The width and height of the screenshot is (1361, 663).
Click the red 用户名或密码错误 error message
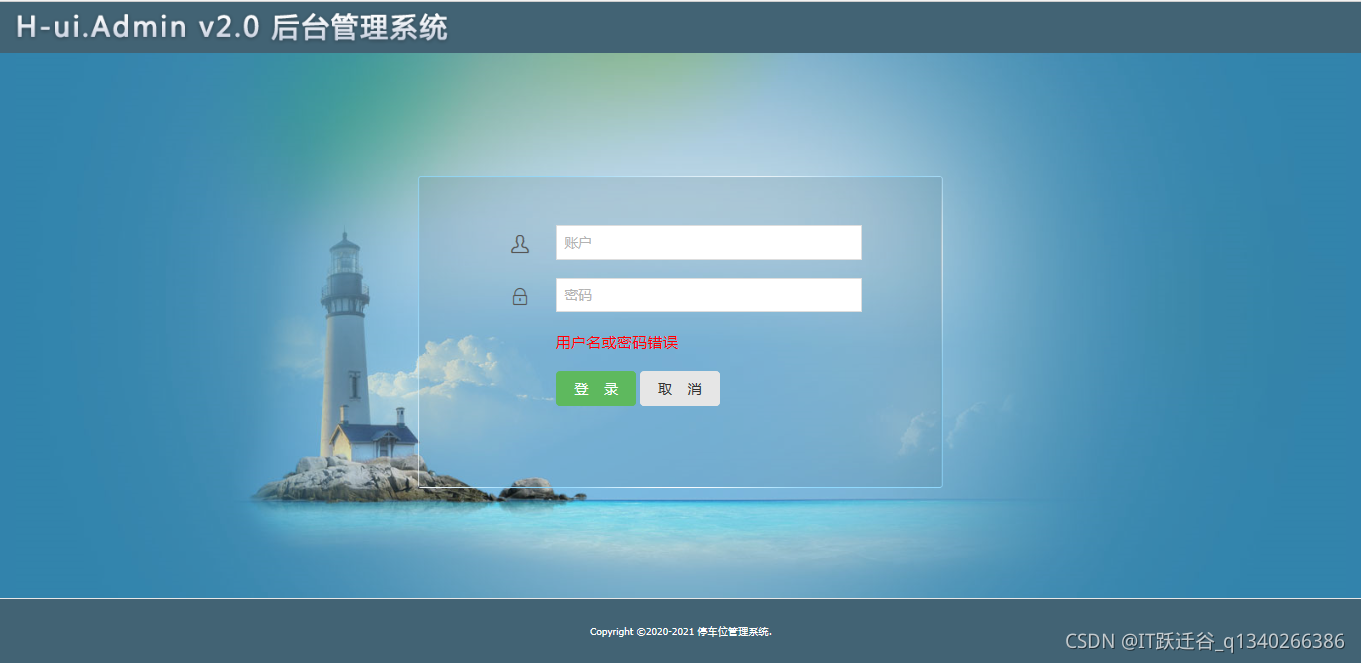[616, 342]
